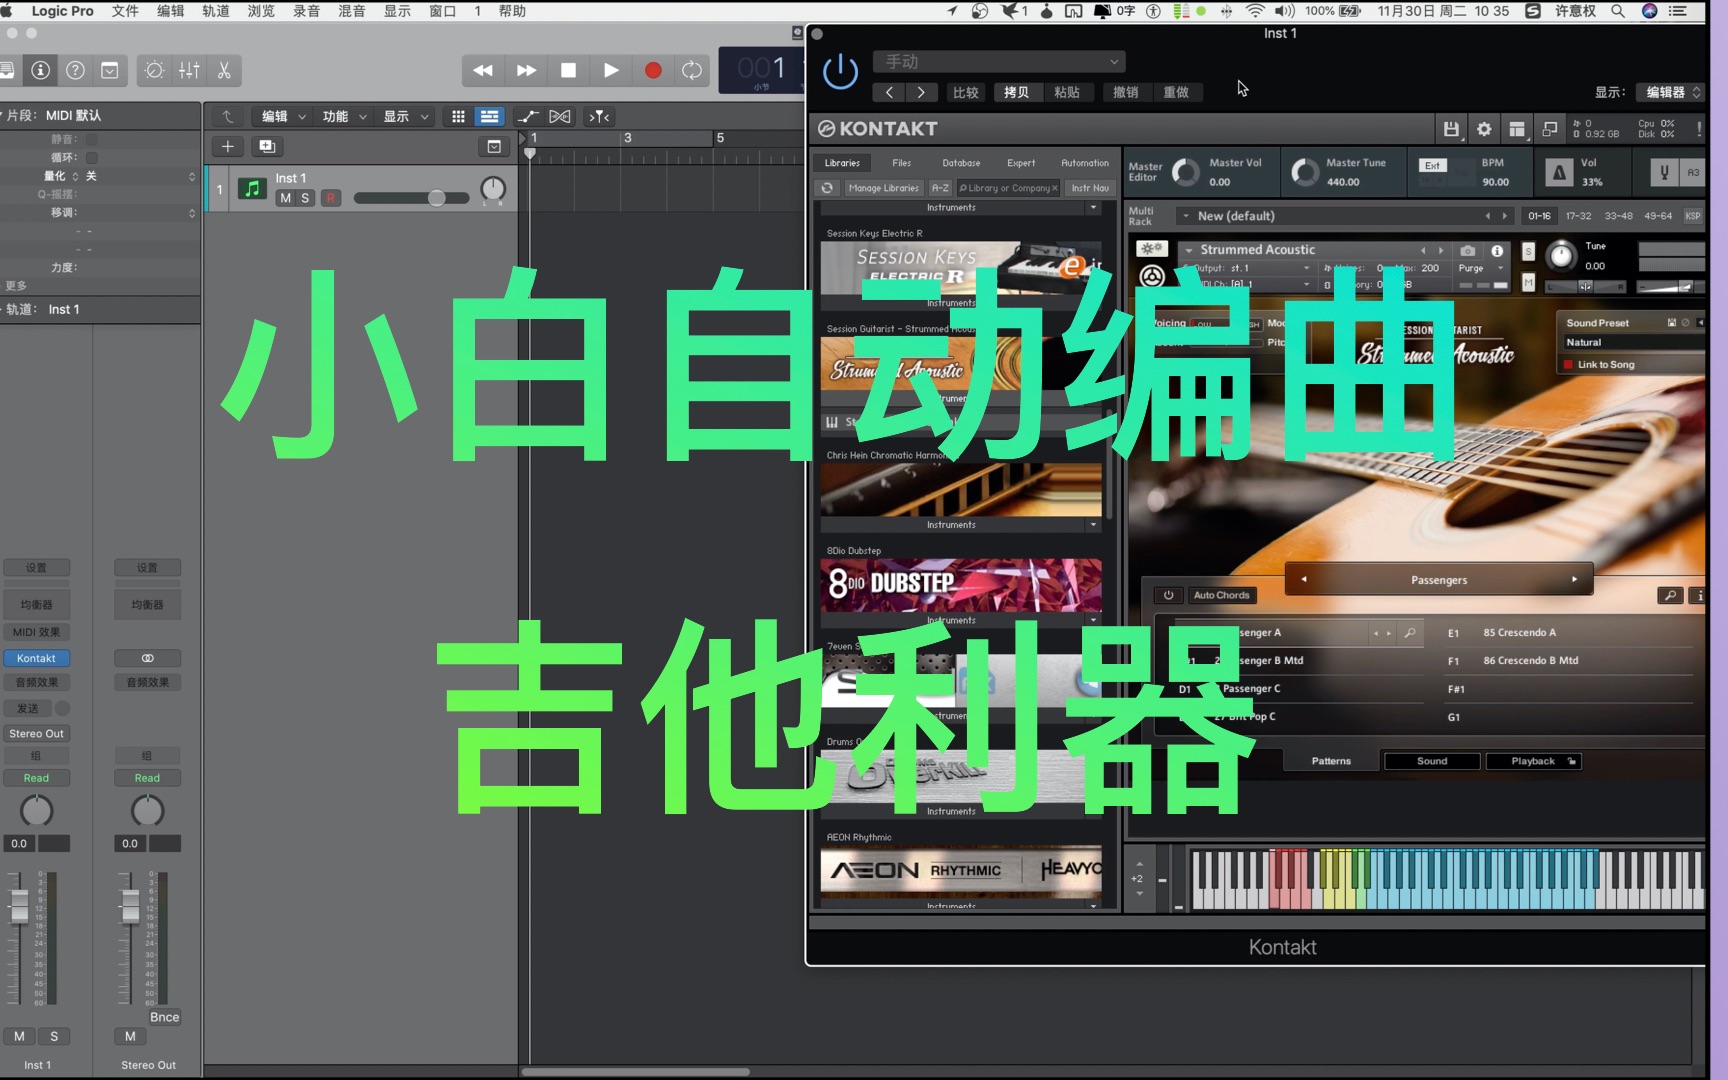Image resolution: width=1728 pixels, height=1080 pixels.
Task: Click Kontakt minimize view icon
Action: 1550,129
